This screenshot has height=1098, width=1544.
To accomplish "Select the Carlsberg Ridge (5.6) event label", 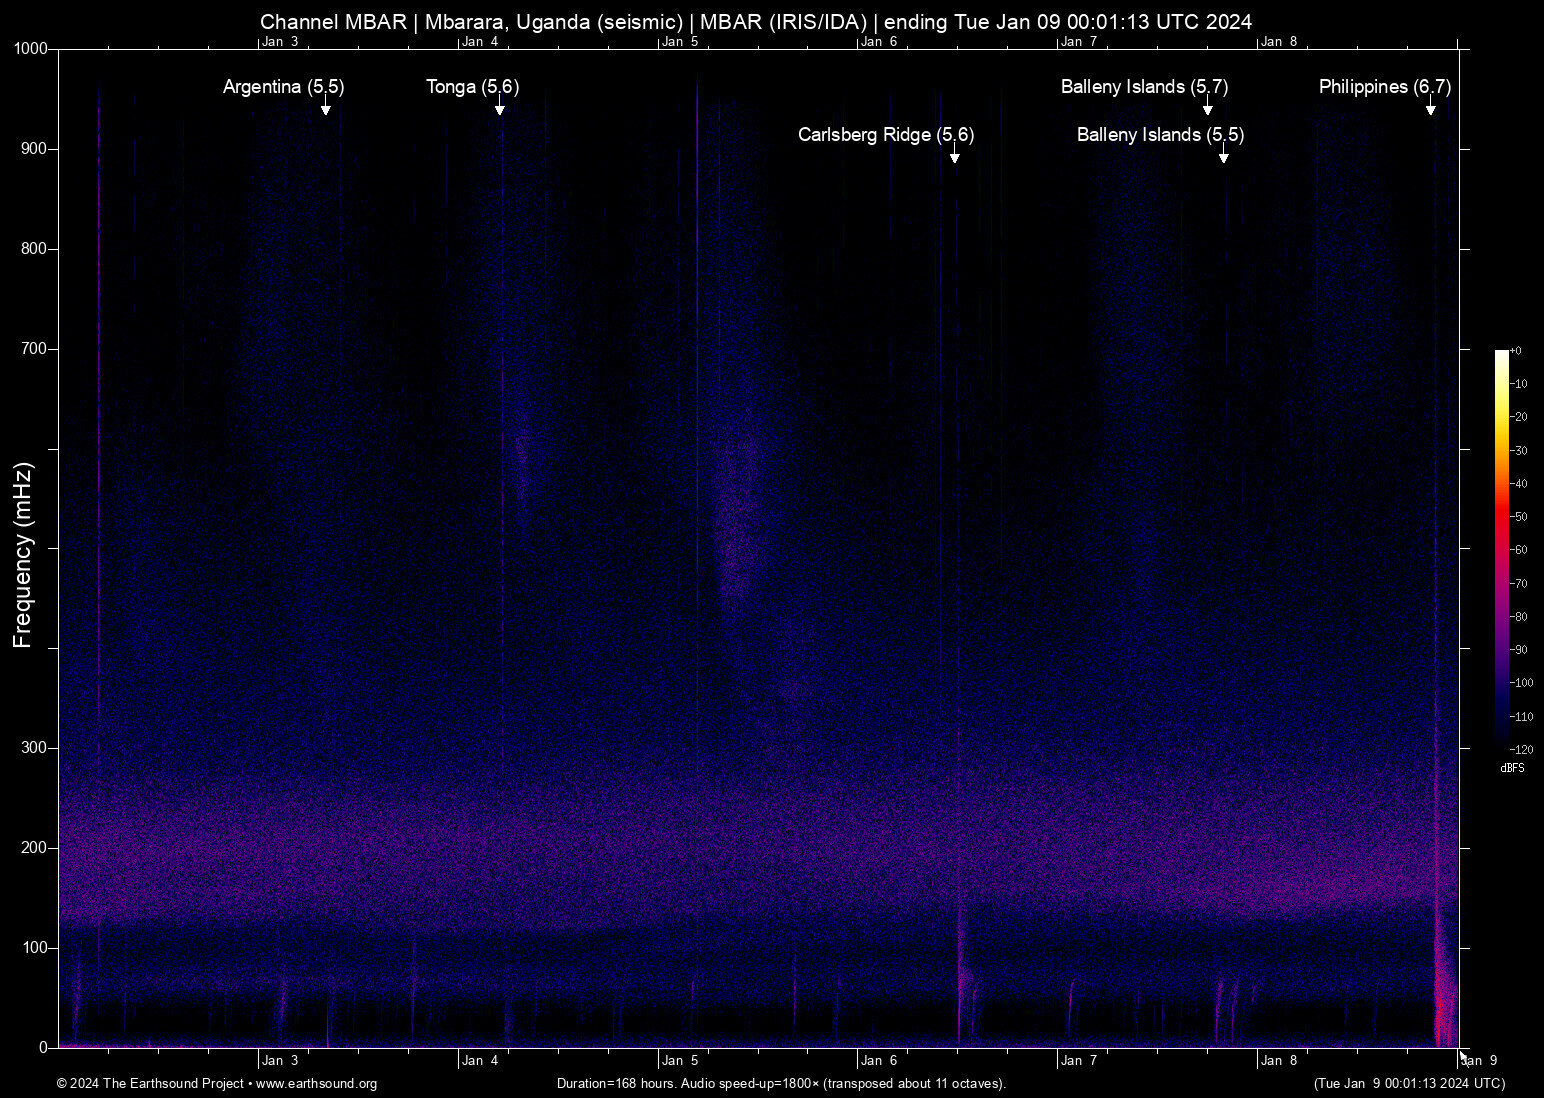I will click(885, 135).
